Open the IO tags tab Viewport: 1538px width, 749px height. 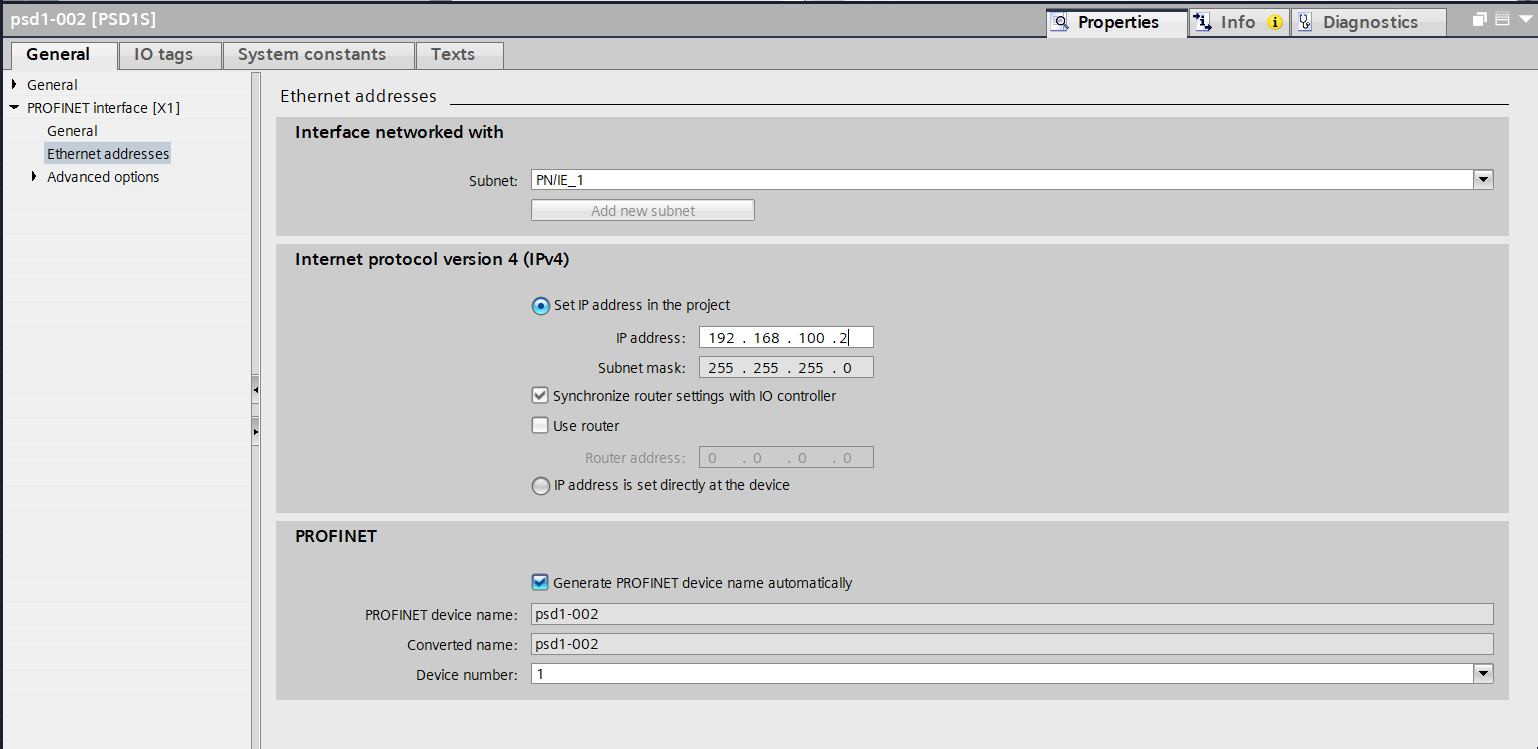tap(163, 54)
